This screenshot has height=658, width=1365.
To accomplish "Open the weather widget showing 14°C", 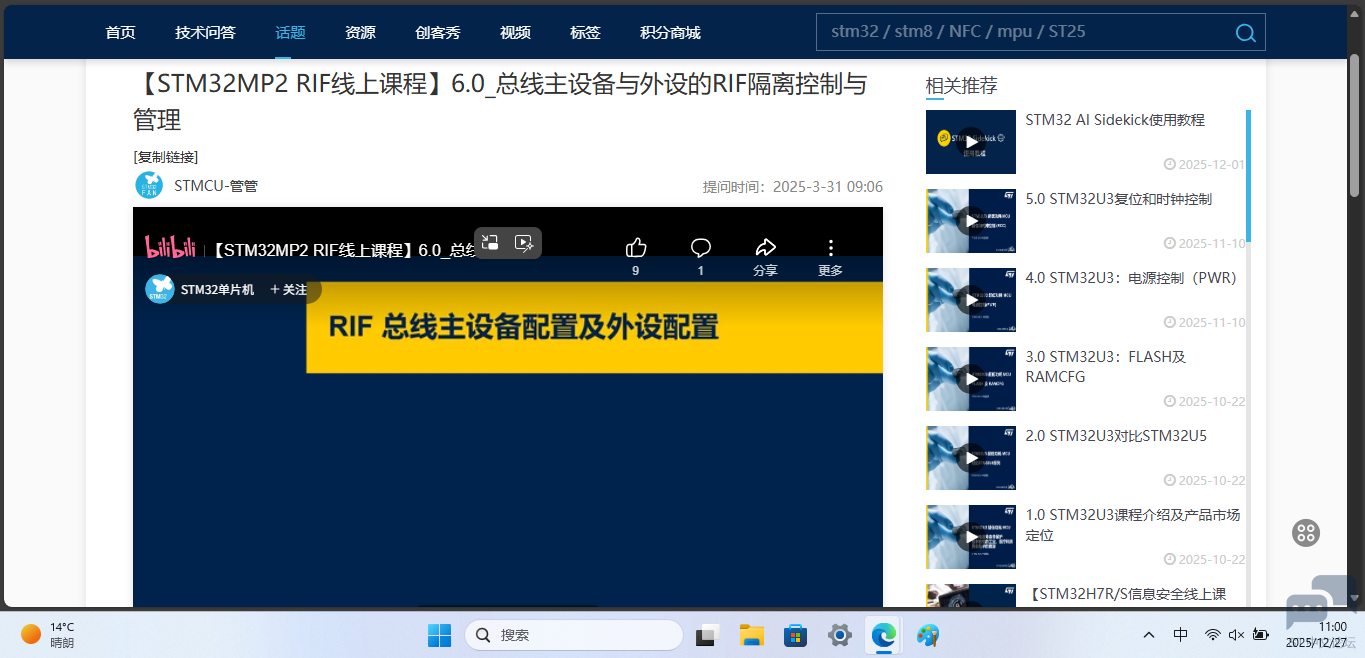I will pos(48,635).
